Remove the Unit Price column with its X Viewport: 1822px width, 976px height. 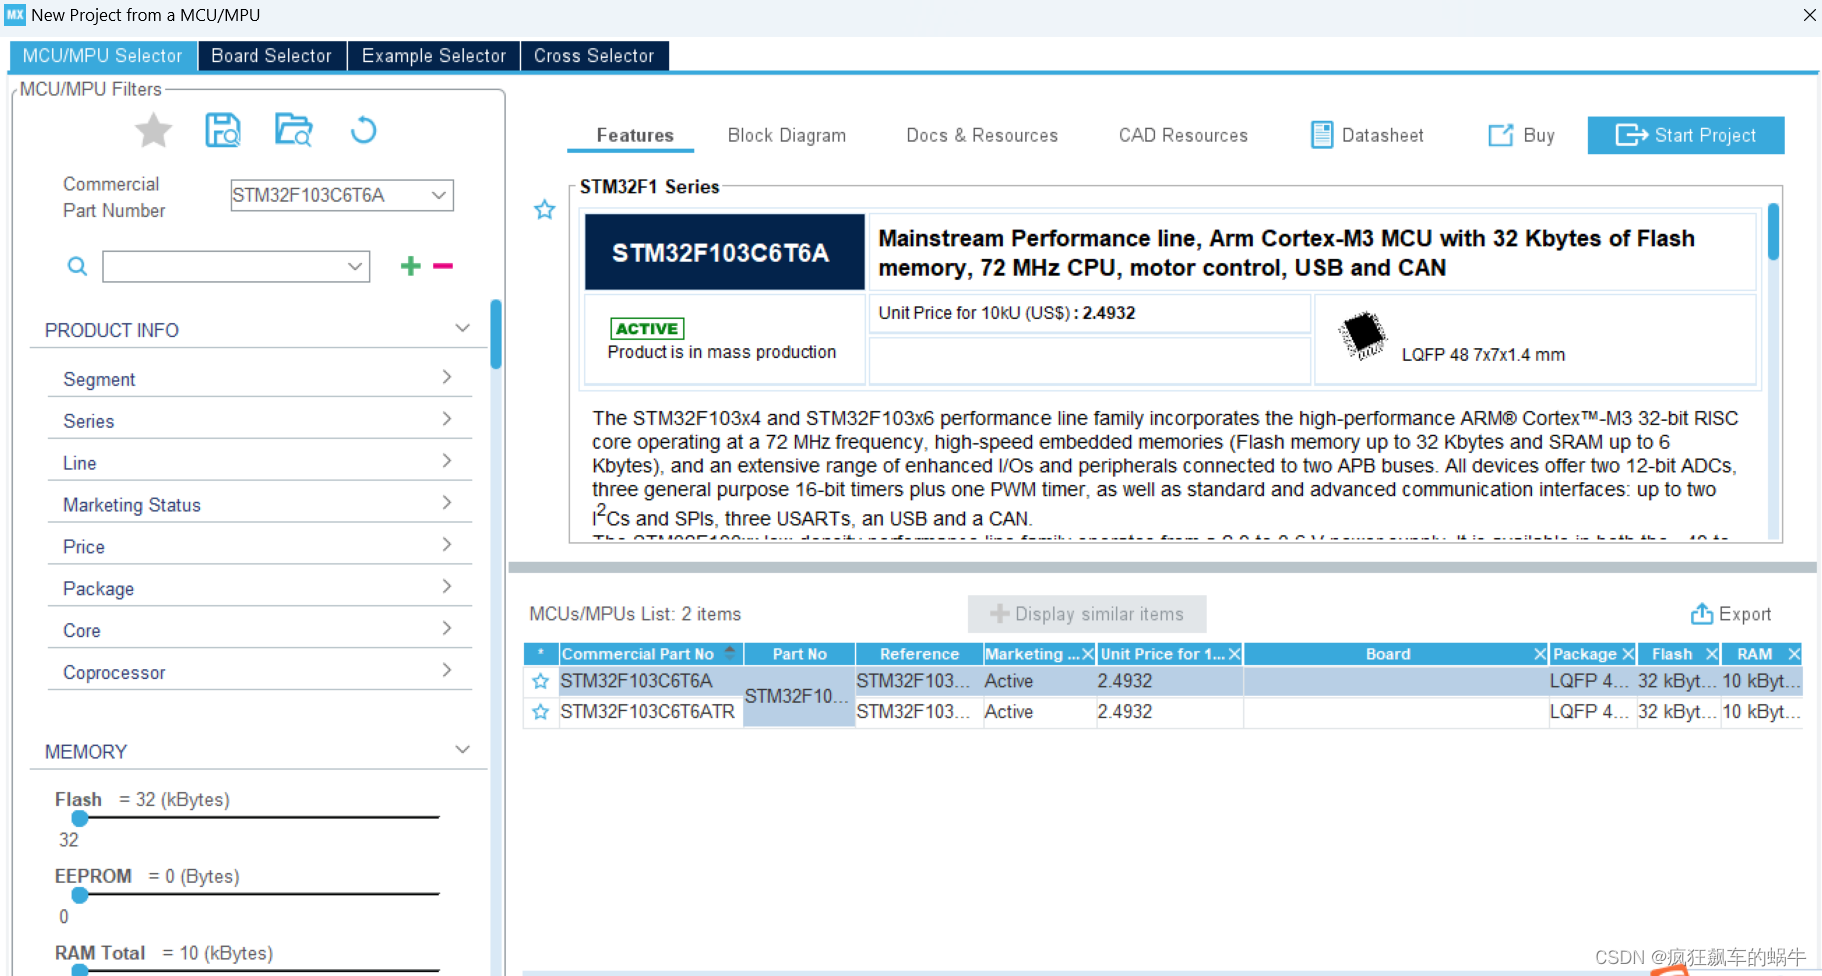point(1234,654)
